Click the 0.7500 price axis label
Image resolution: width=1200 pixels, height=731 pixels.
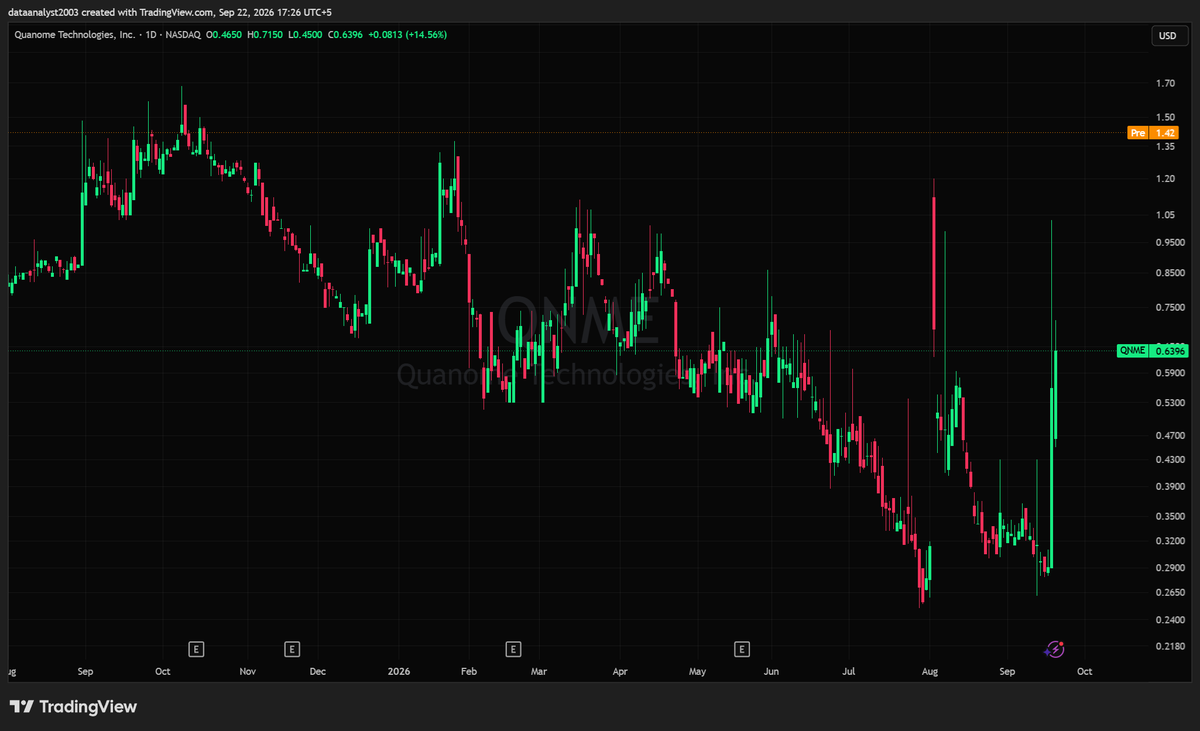click(x=1169, y=308)
